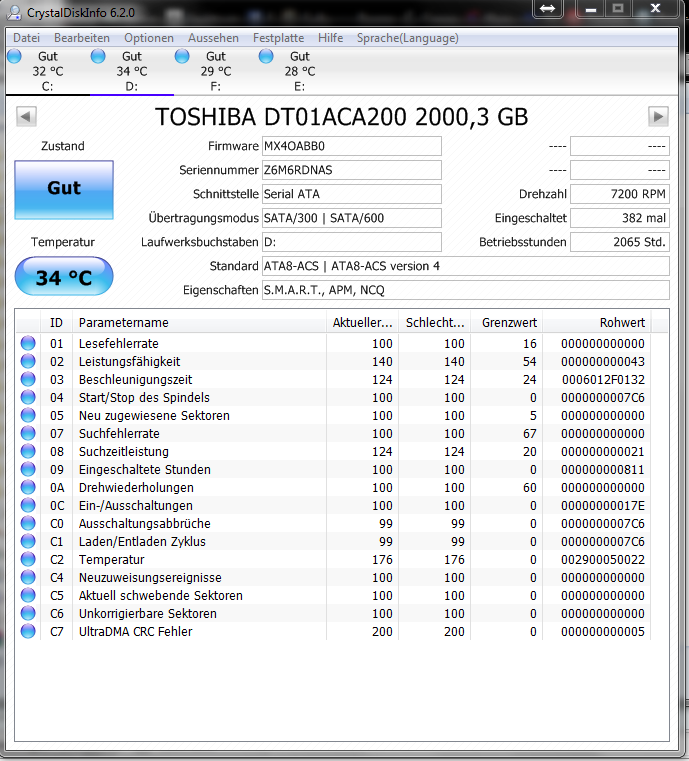
Task: Click the 34 °C temperature button
Action: 64,276
